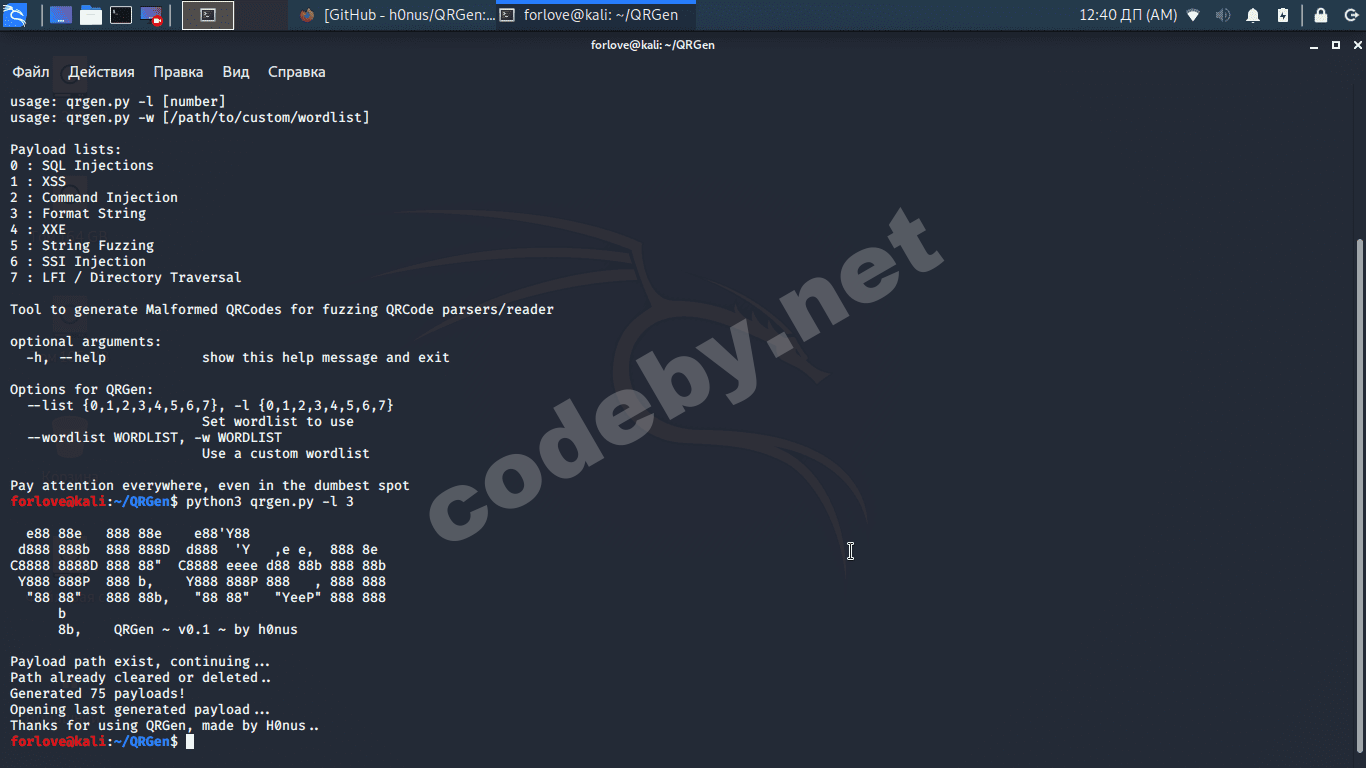Click the 'Payload lists:' heading
The image size is (1366, 768).
pyautogui.click(x=66, y=150)
